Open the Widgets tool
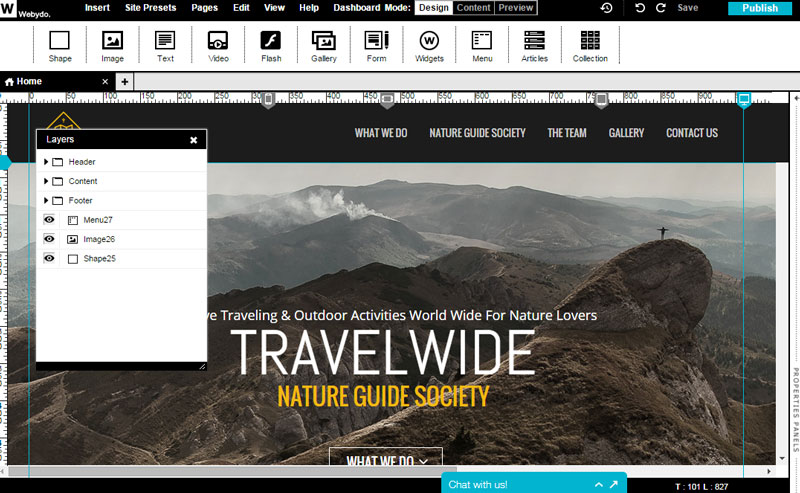Screen dimensions: 800x493 (x=429, y=46)
